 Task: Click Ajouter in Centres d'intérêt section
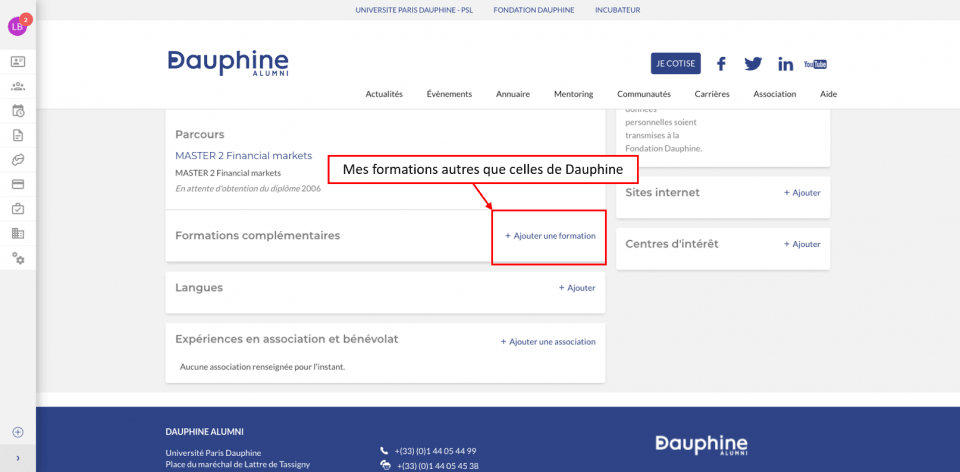coord(802,244)
